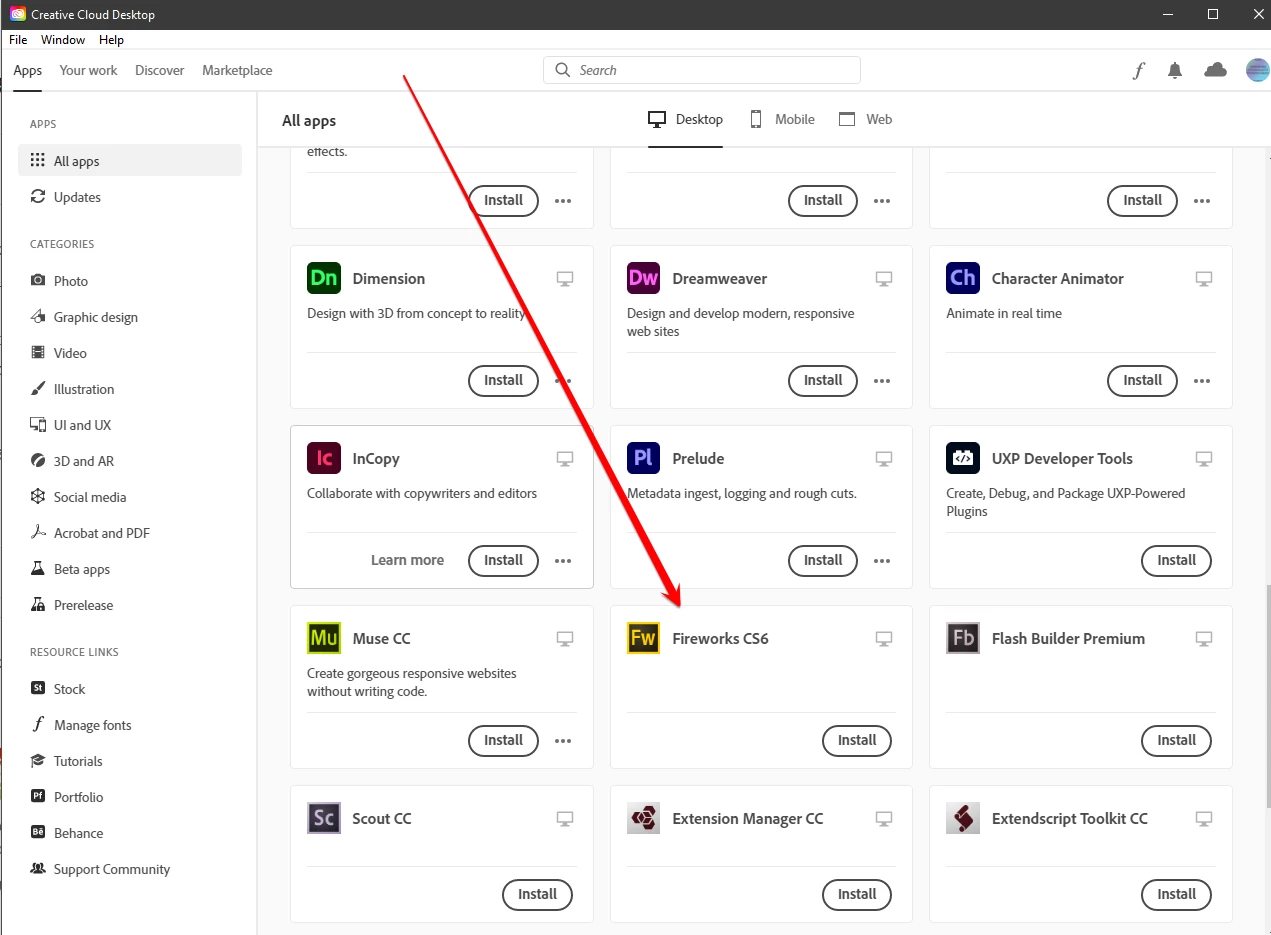Image resolution: width=1271 pixels, height=935 pixels.
Task: Click the Character Animator app icon
Action: click(x=963, y=278)
